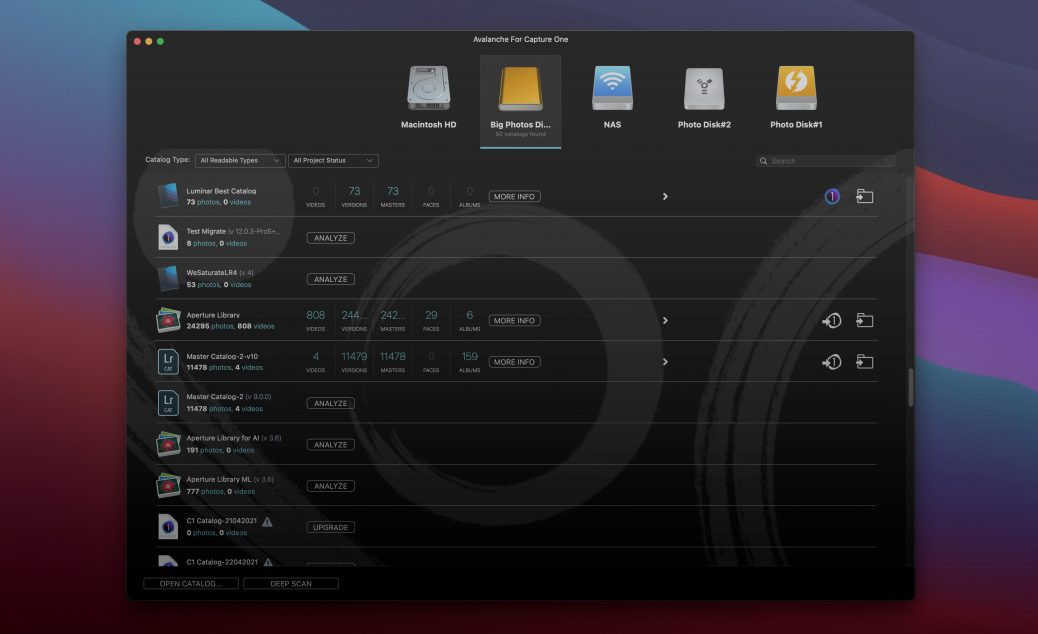Click MORE INFO for Master Catalog-2-v10

(x=514, y=362)
